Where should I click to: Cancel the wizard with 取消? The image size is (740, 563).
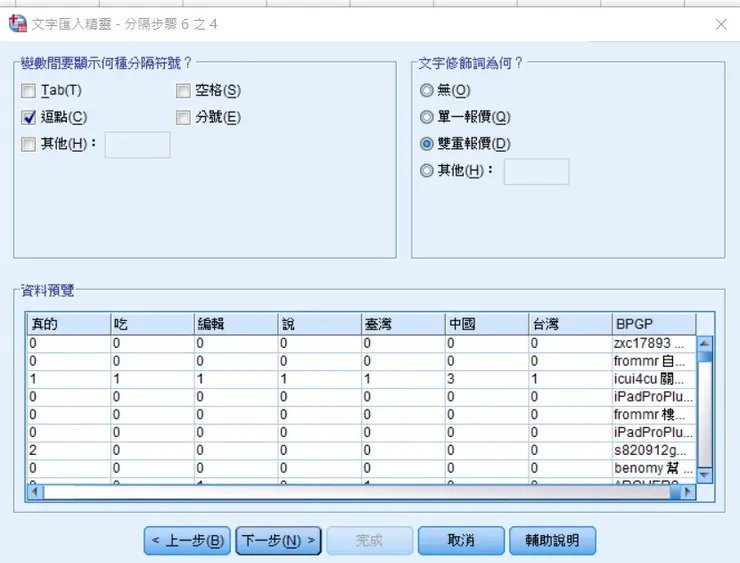coord(461,541)
